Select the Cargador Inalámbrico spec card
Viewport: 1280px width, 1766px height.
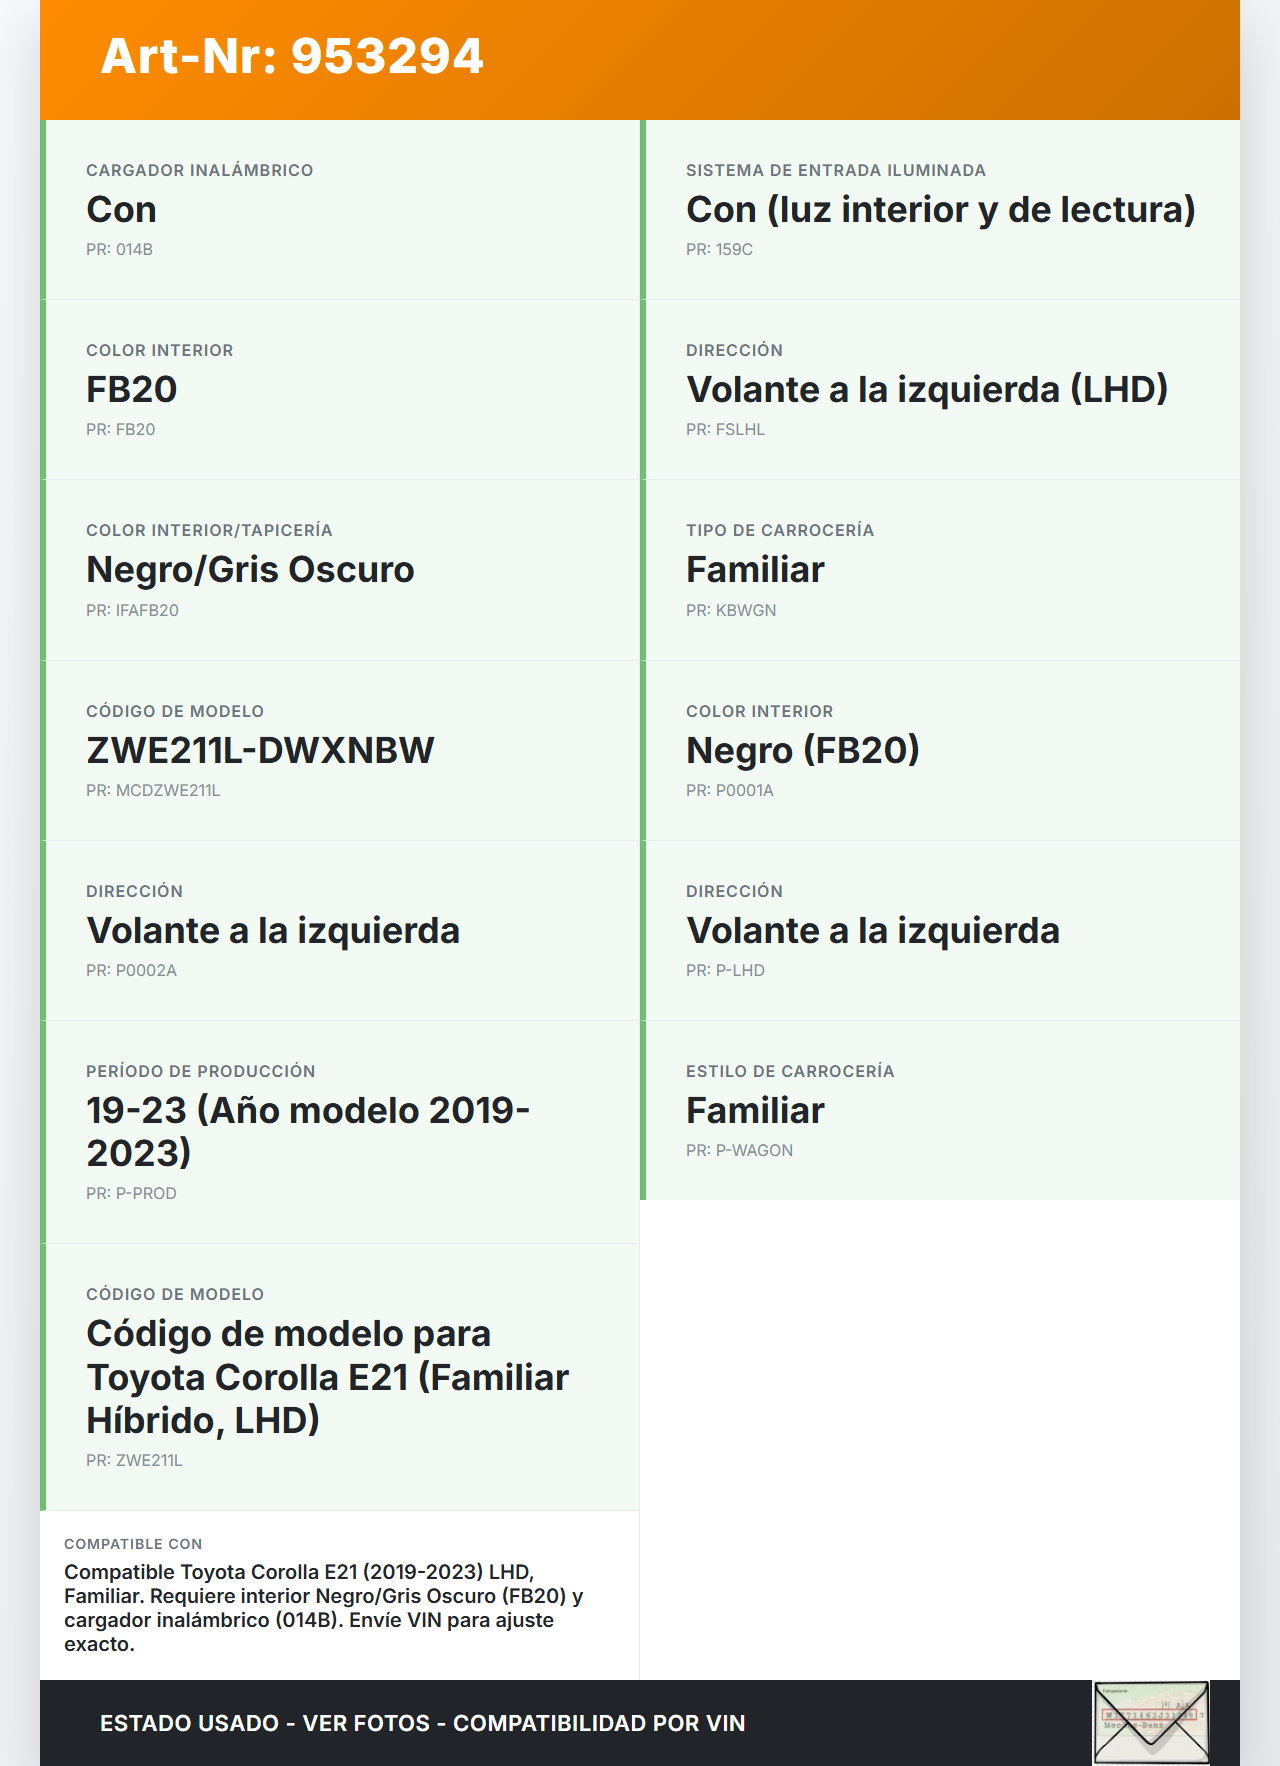[341, 210]
